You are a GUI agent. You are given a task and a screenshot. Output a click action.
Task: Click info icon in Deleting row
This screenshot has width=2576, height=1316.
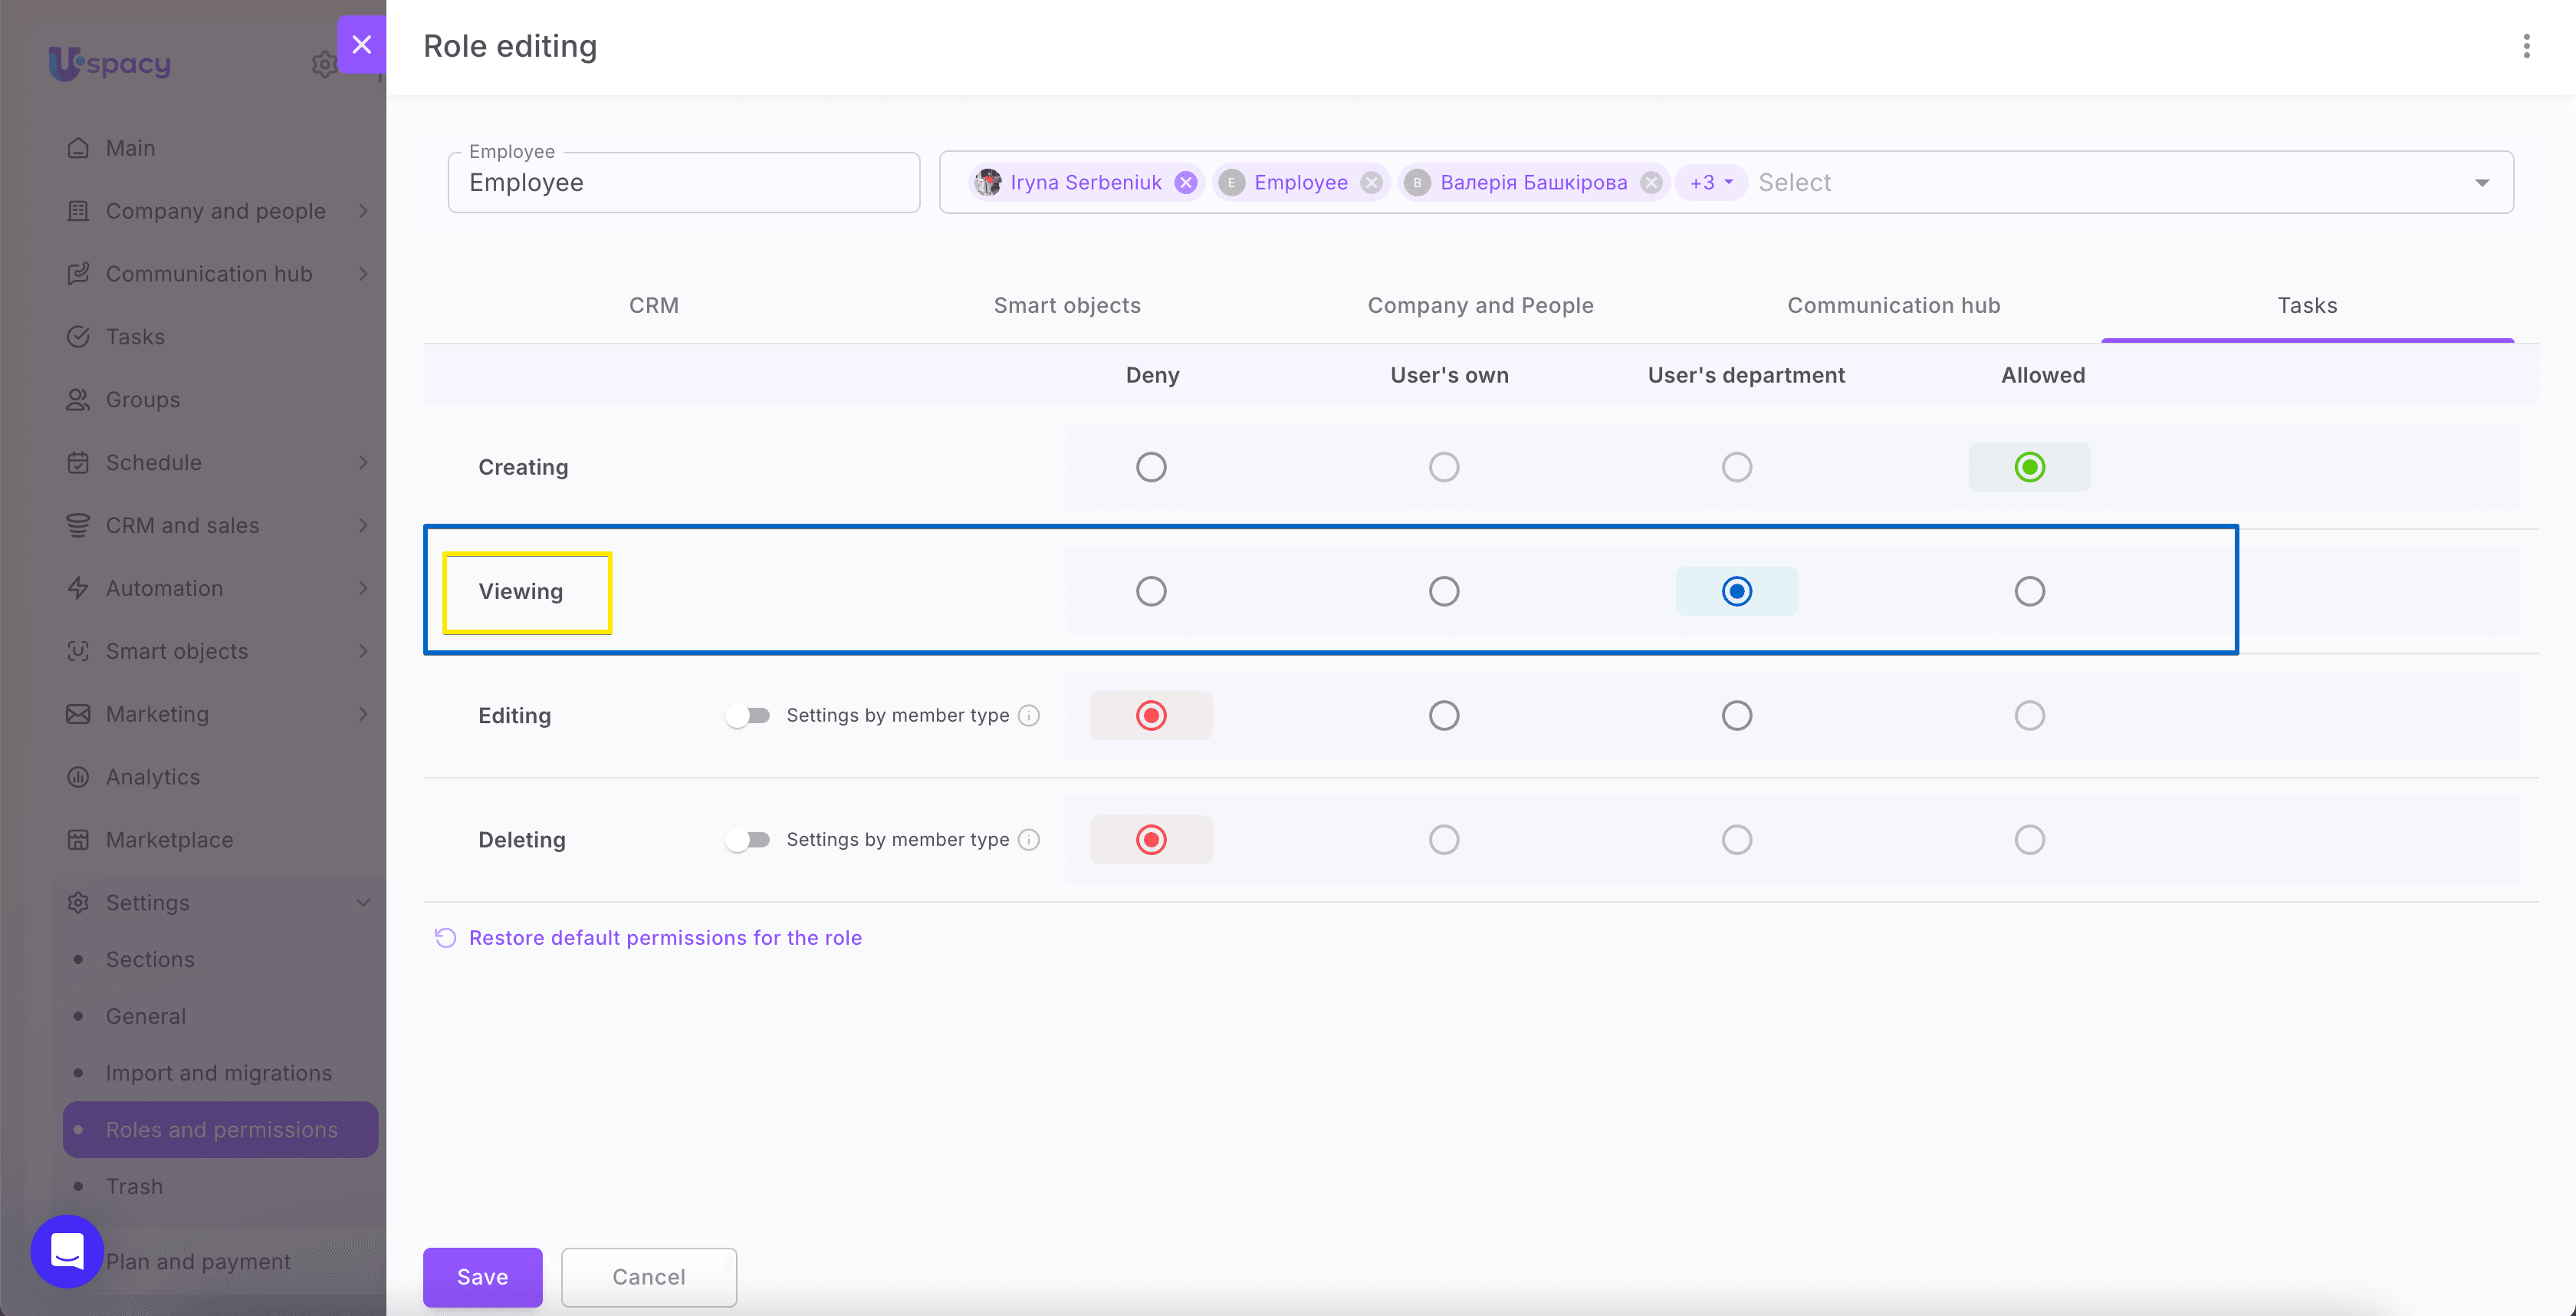pyautogui.click(x=1029, y=840)
